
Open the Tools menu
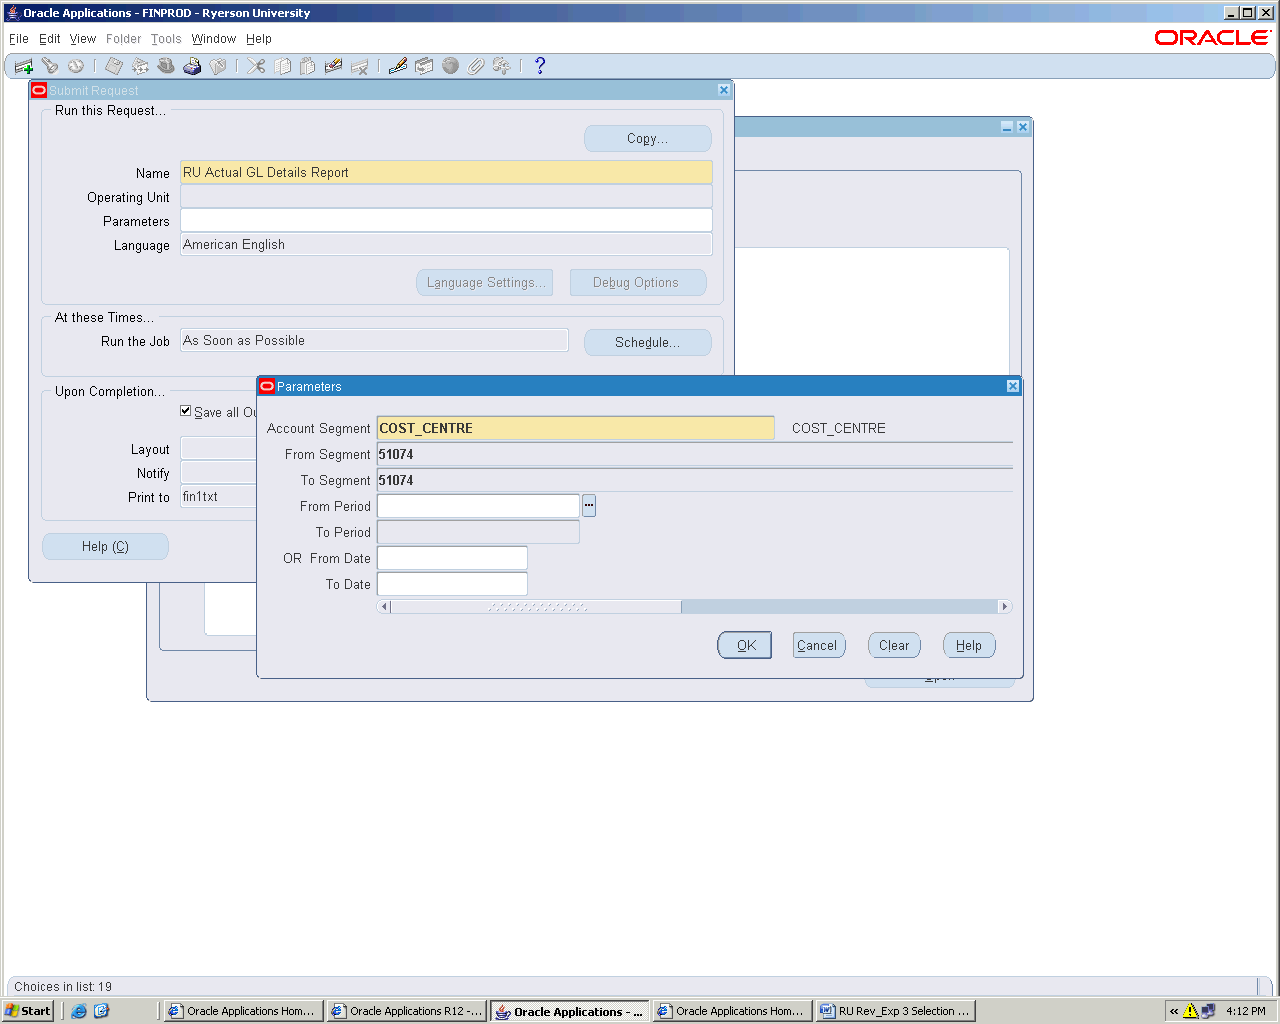166,39
